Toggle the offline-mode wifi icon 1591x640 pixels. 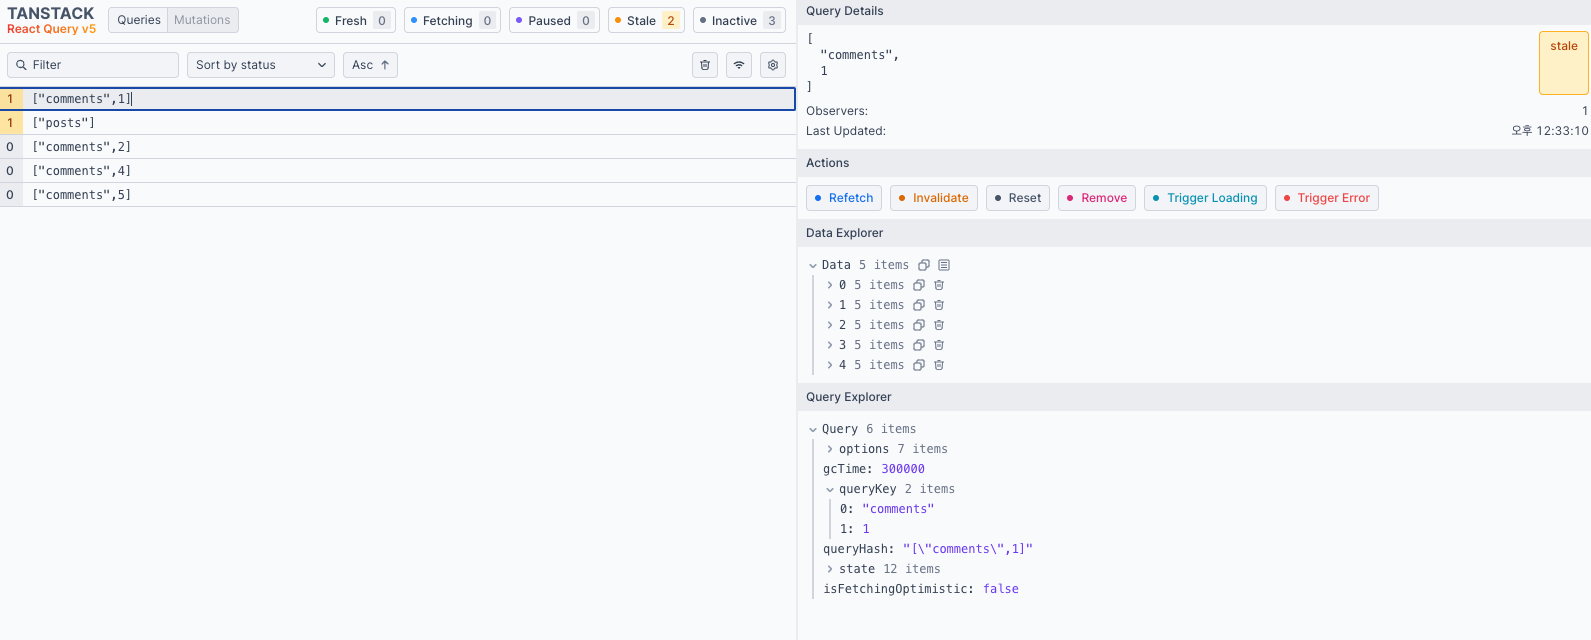click(x=739, y=65)
